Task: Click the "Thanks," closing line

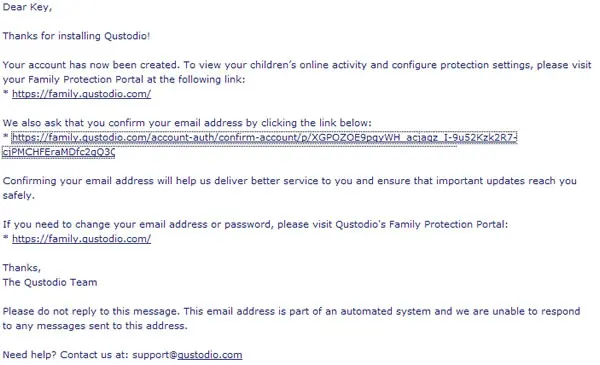Action: 22,268
